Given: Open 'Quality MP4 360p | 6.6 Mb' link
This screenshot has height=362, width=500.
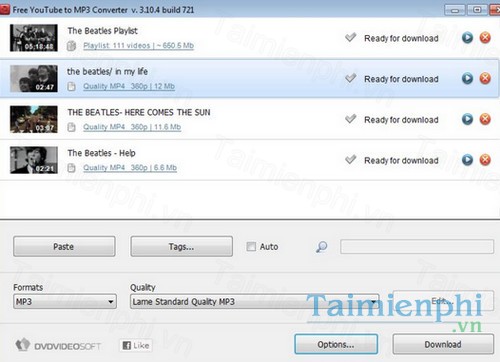Looking at the screenshot, I should tap(130, 167).
